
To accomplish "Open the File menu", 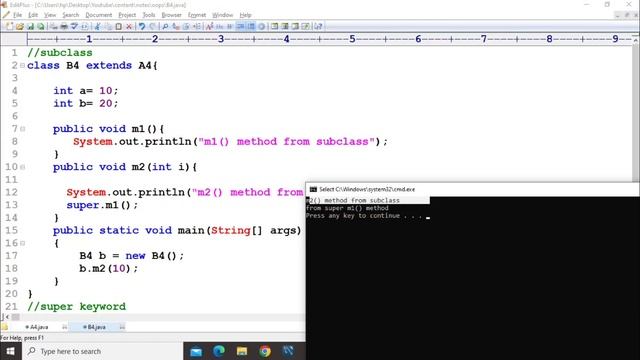I will pyautogui.click(x=18, y=15).
